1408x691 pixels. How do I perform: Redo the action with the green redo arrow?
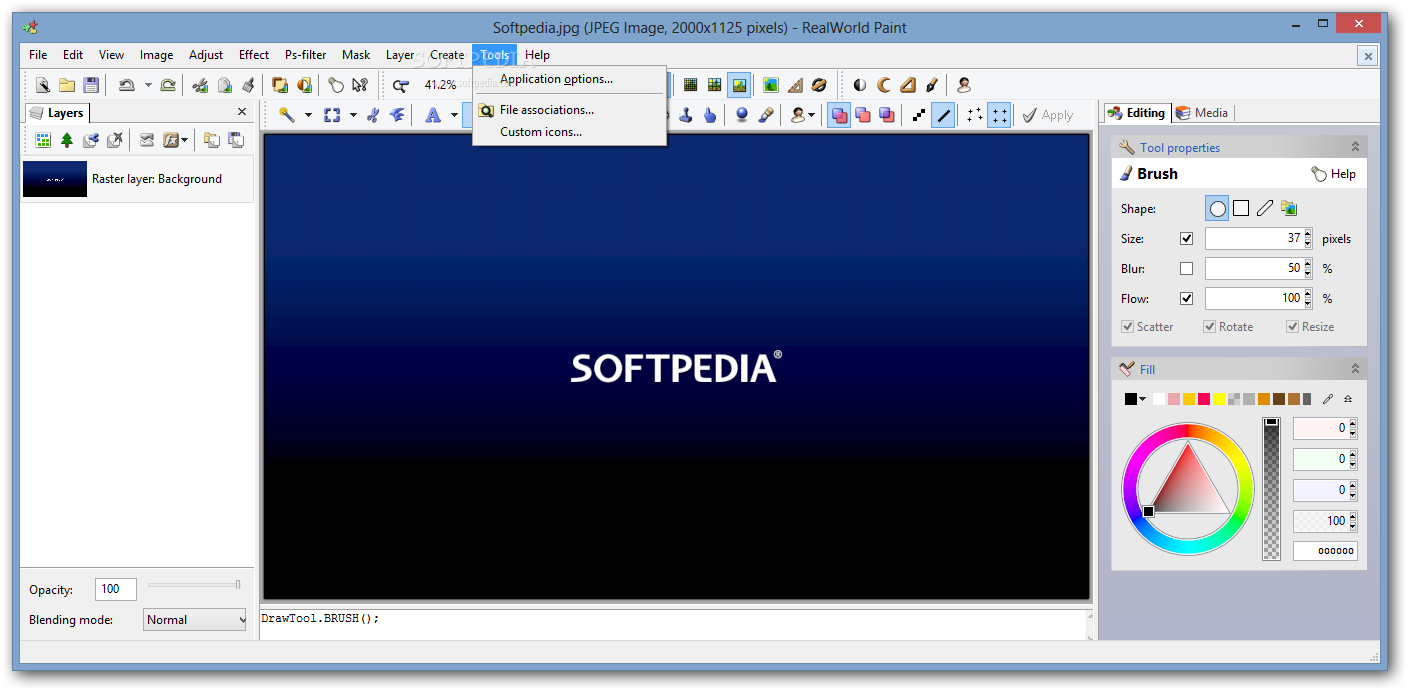(168, 85)
